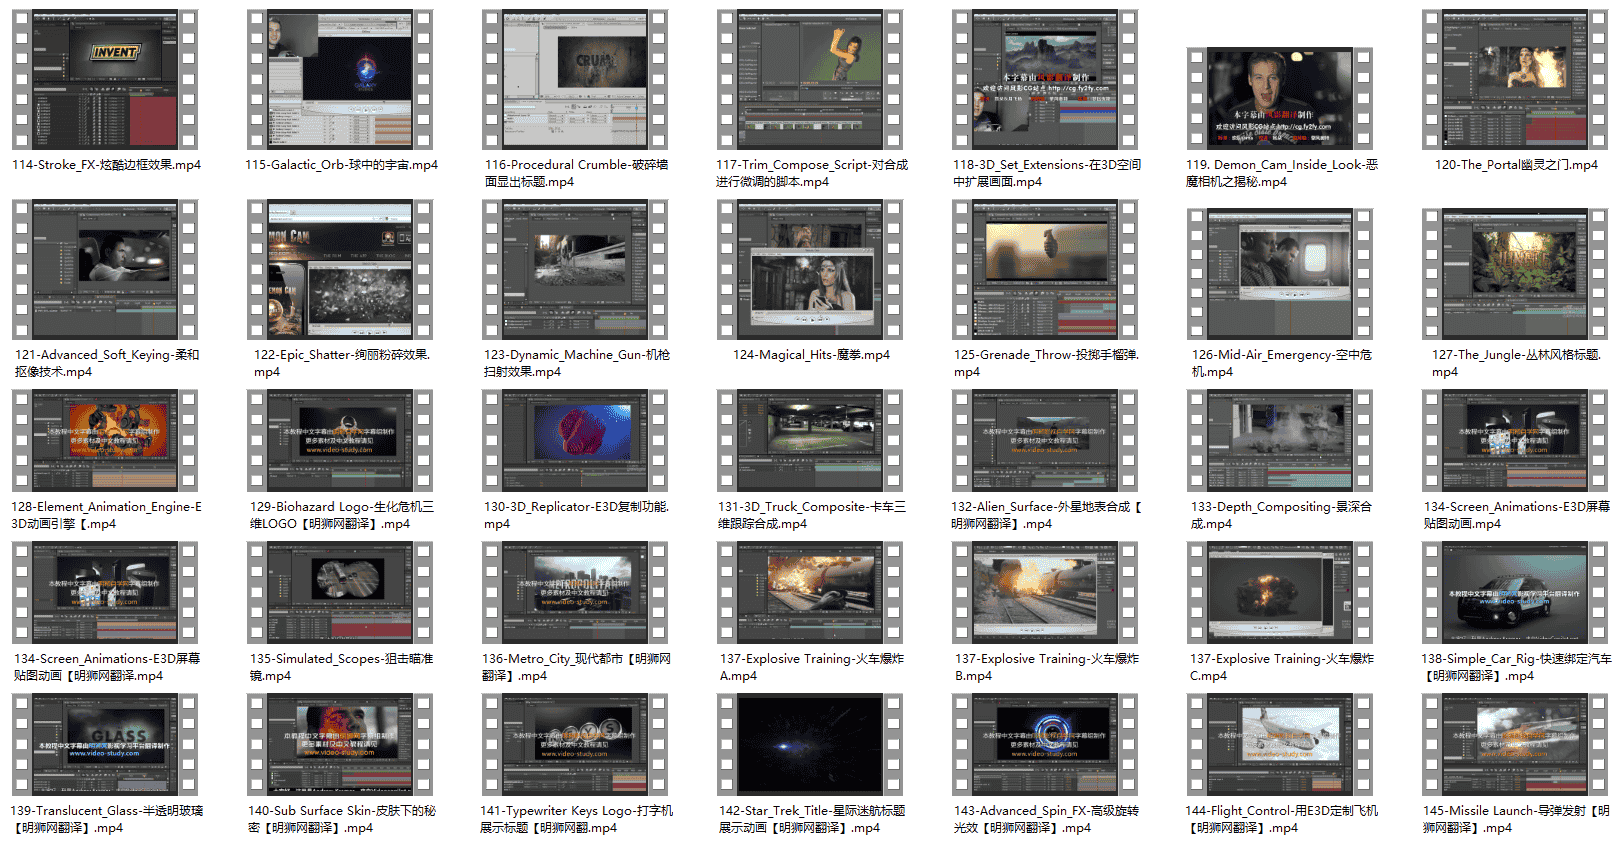Image resolution: width=1624 pixels, height=844 pixels.
Task: Click the file name "139-Translucent_Glass"
Action: point(106,819)
